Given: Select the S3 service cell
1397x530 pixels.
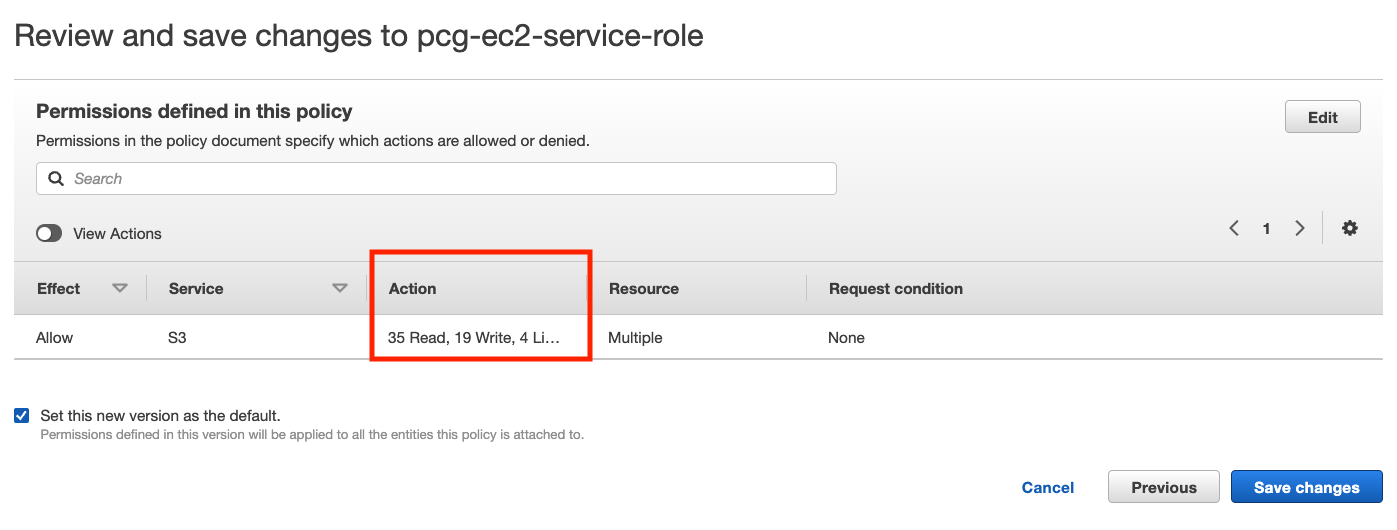Looking at the screenshot, I should click(177, 338).
